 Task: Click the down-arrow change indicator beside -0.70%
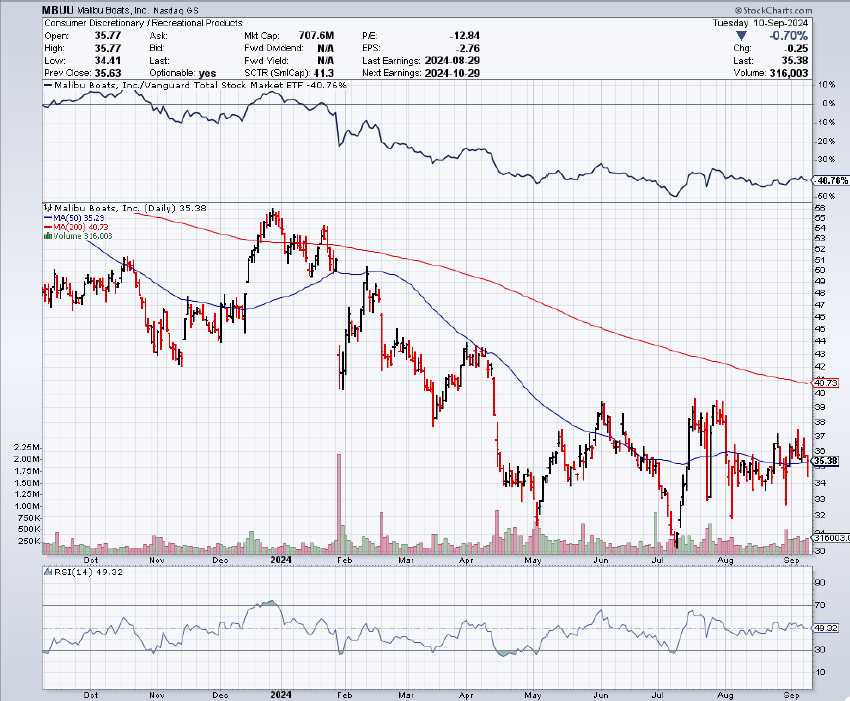742,36
